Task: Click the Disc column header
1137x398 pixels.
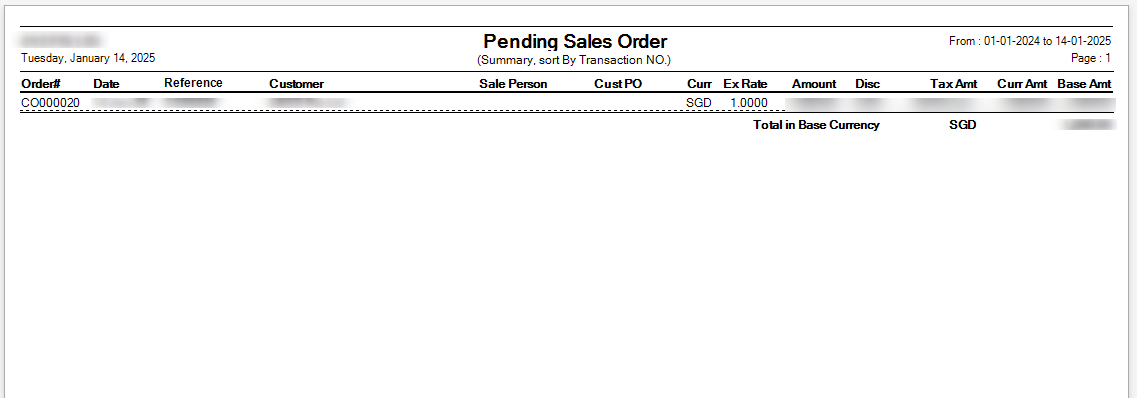Action: click(x=867, y=84)
